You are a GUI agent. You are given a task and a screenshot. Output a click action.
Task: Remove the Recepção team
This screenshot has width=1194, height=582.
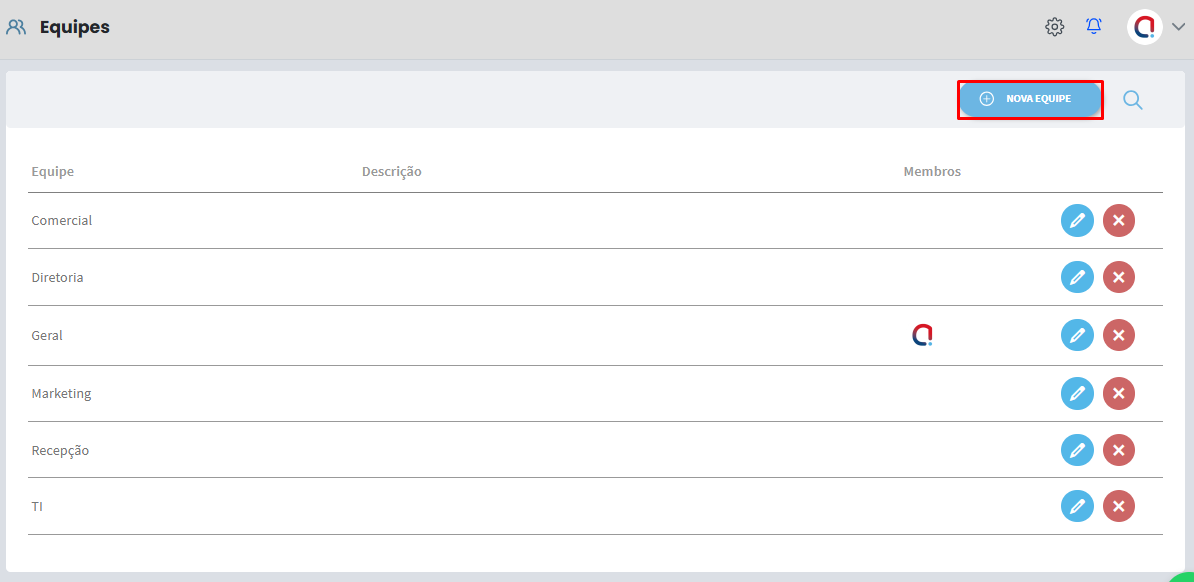(1118, 450)
